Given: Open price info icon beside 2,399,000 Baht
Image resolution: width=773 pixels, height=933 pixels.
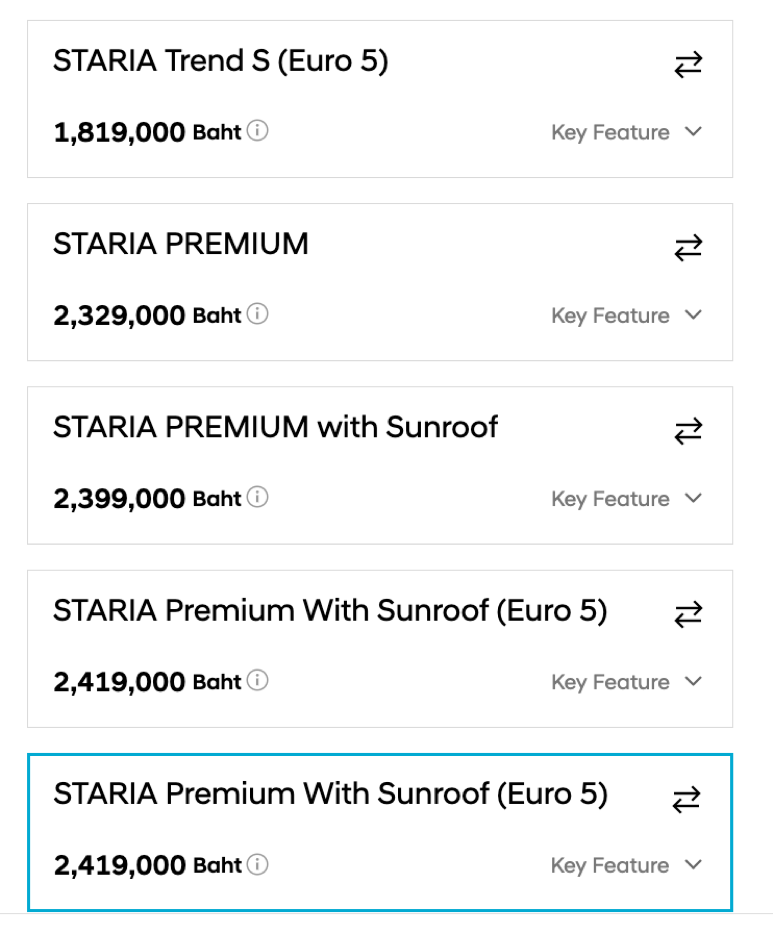Looking at the screenshot, I should coord(257,497).
